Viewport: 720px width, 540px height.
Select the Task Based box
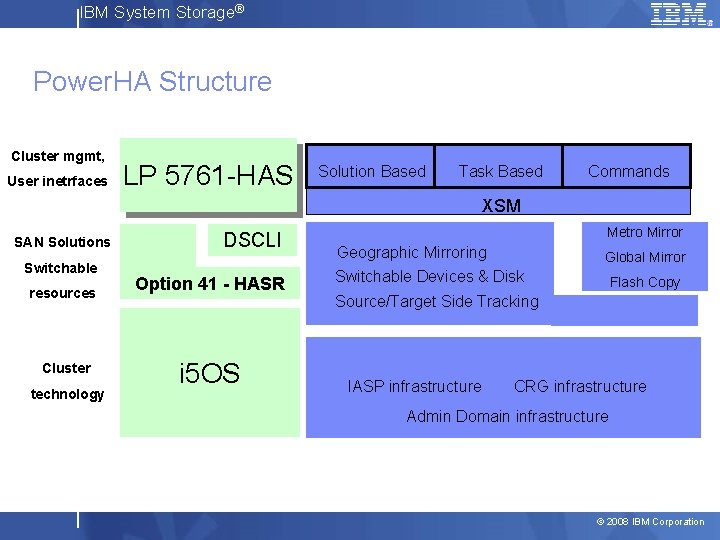click(x=499, y=166)
